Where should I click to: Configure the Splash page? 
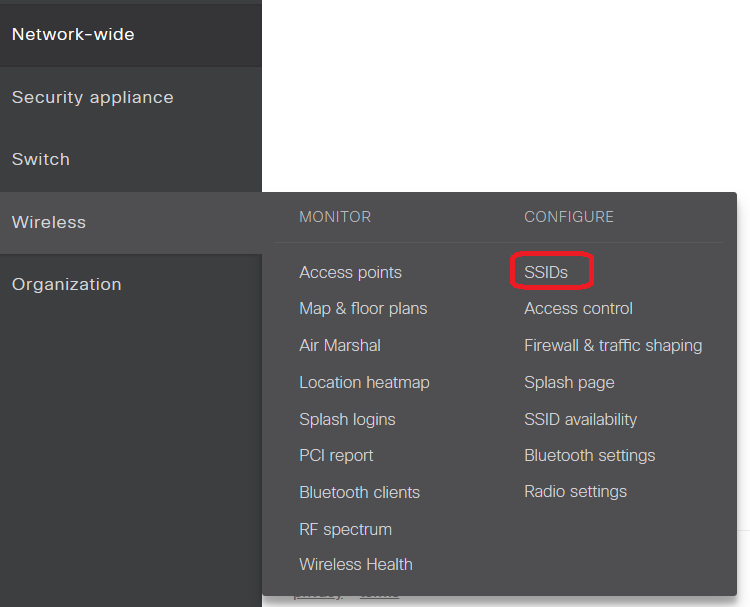(569, 382)
